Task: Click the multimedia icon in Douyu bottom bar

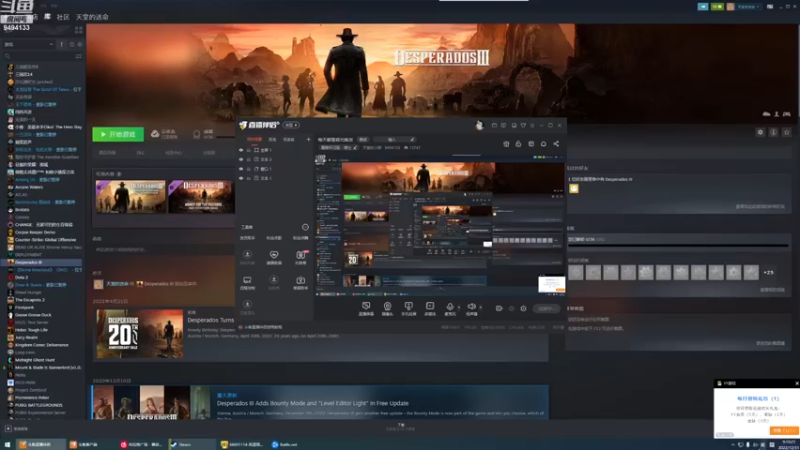Action: tap(430, 308)
